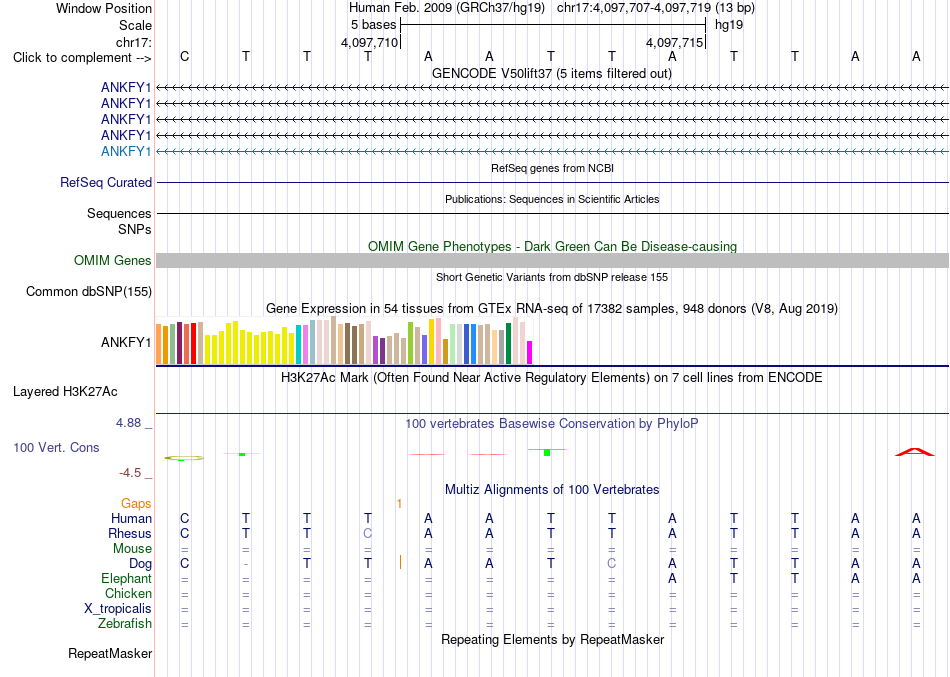Screen dimensions: 950x677
Task: Select the Elephant alignment row label
Action: point(127,578)
